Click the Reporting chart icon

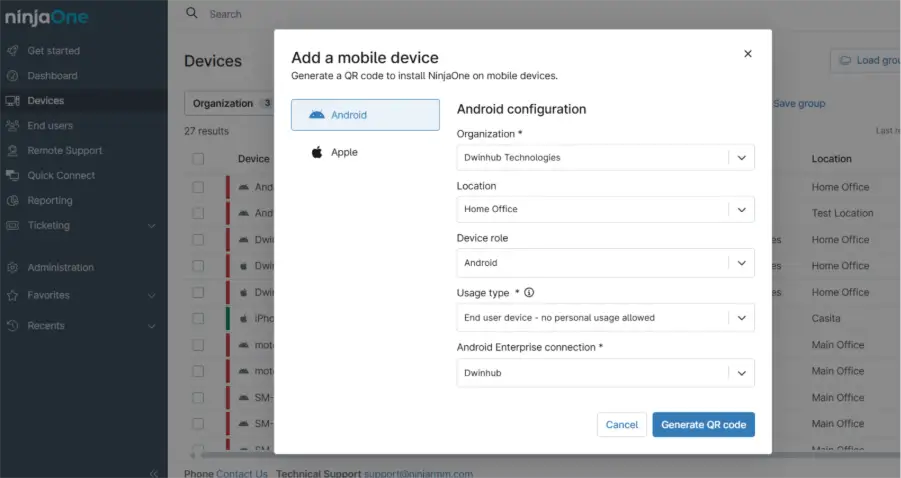coord(13,201)
